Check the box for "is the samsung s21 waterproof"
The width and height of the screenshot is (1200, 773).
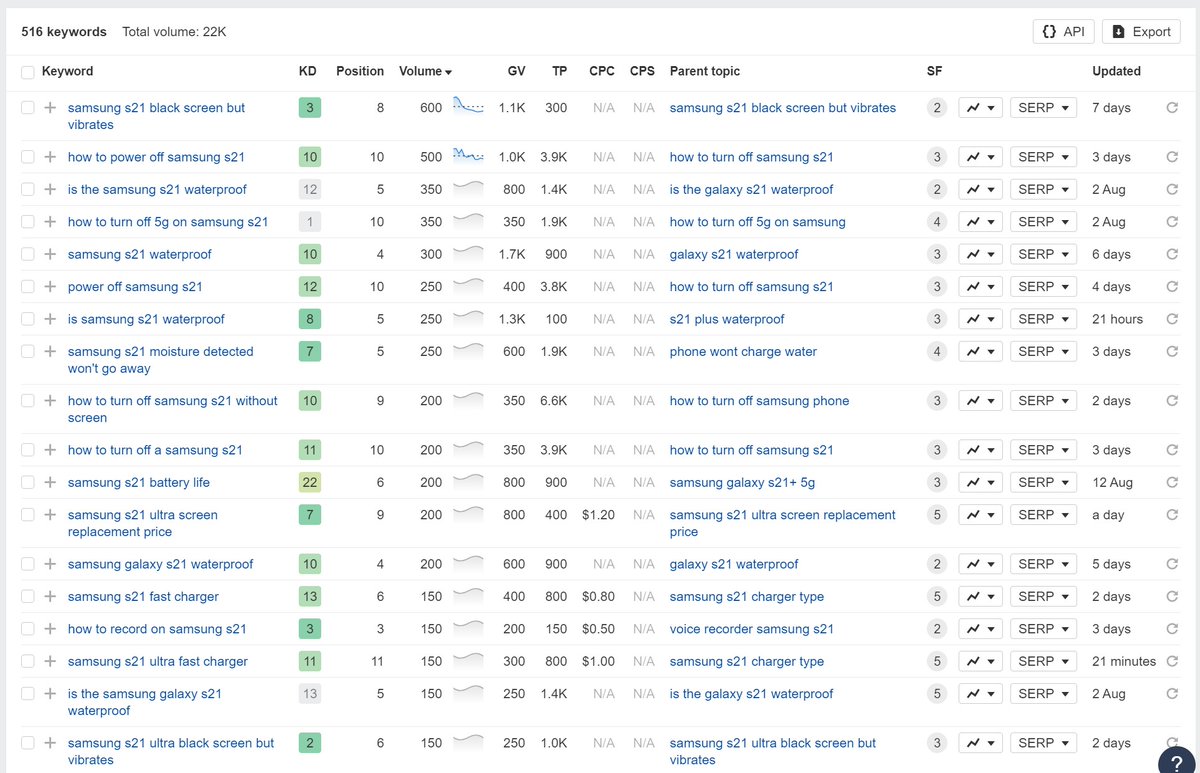[26, 189]
